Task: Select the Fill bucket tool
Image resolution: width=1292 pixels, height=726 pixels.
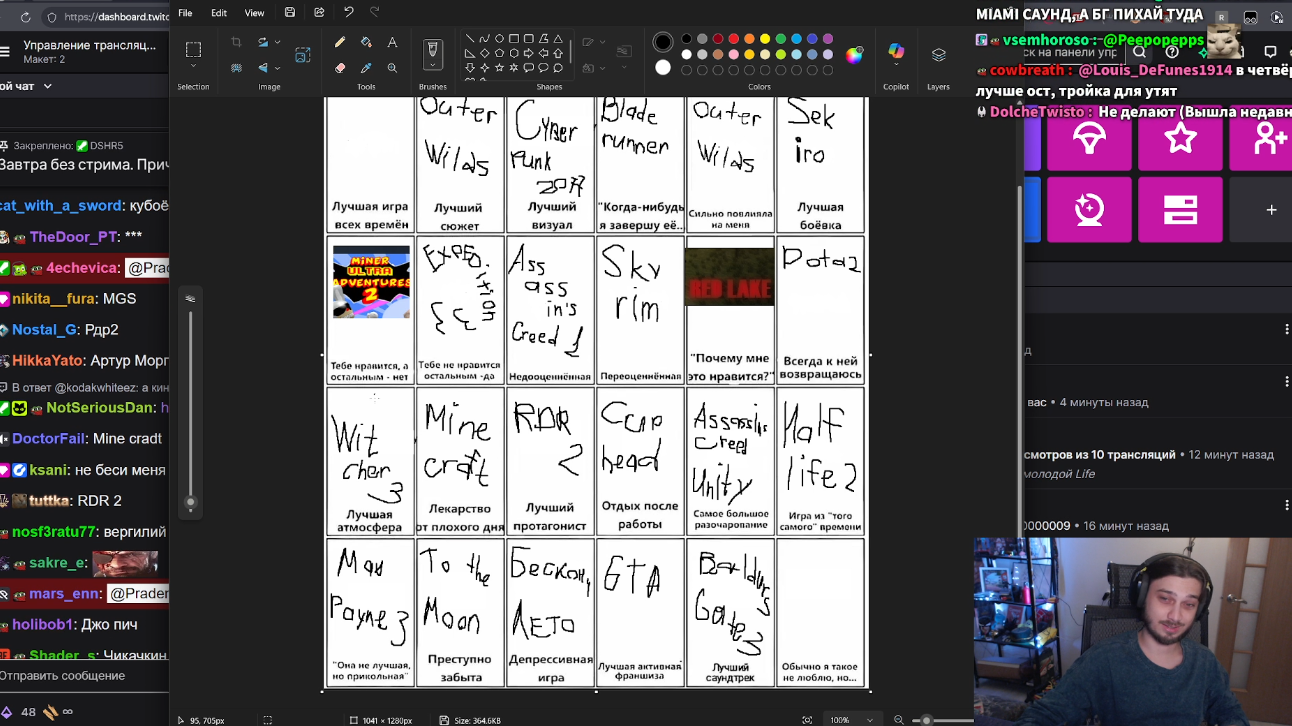Action: coord(366,43)
